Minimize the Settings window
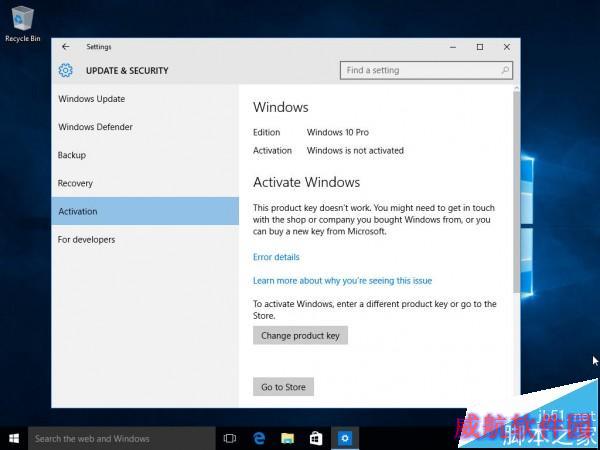The width and height of the screenshot is (600, 450). [453, 47]
